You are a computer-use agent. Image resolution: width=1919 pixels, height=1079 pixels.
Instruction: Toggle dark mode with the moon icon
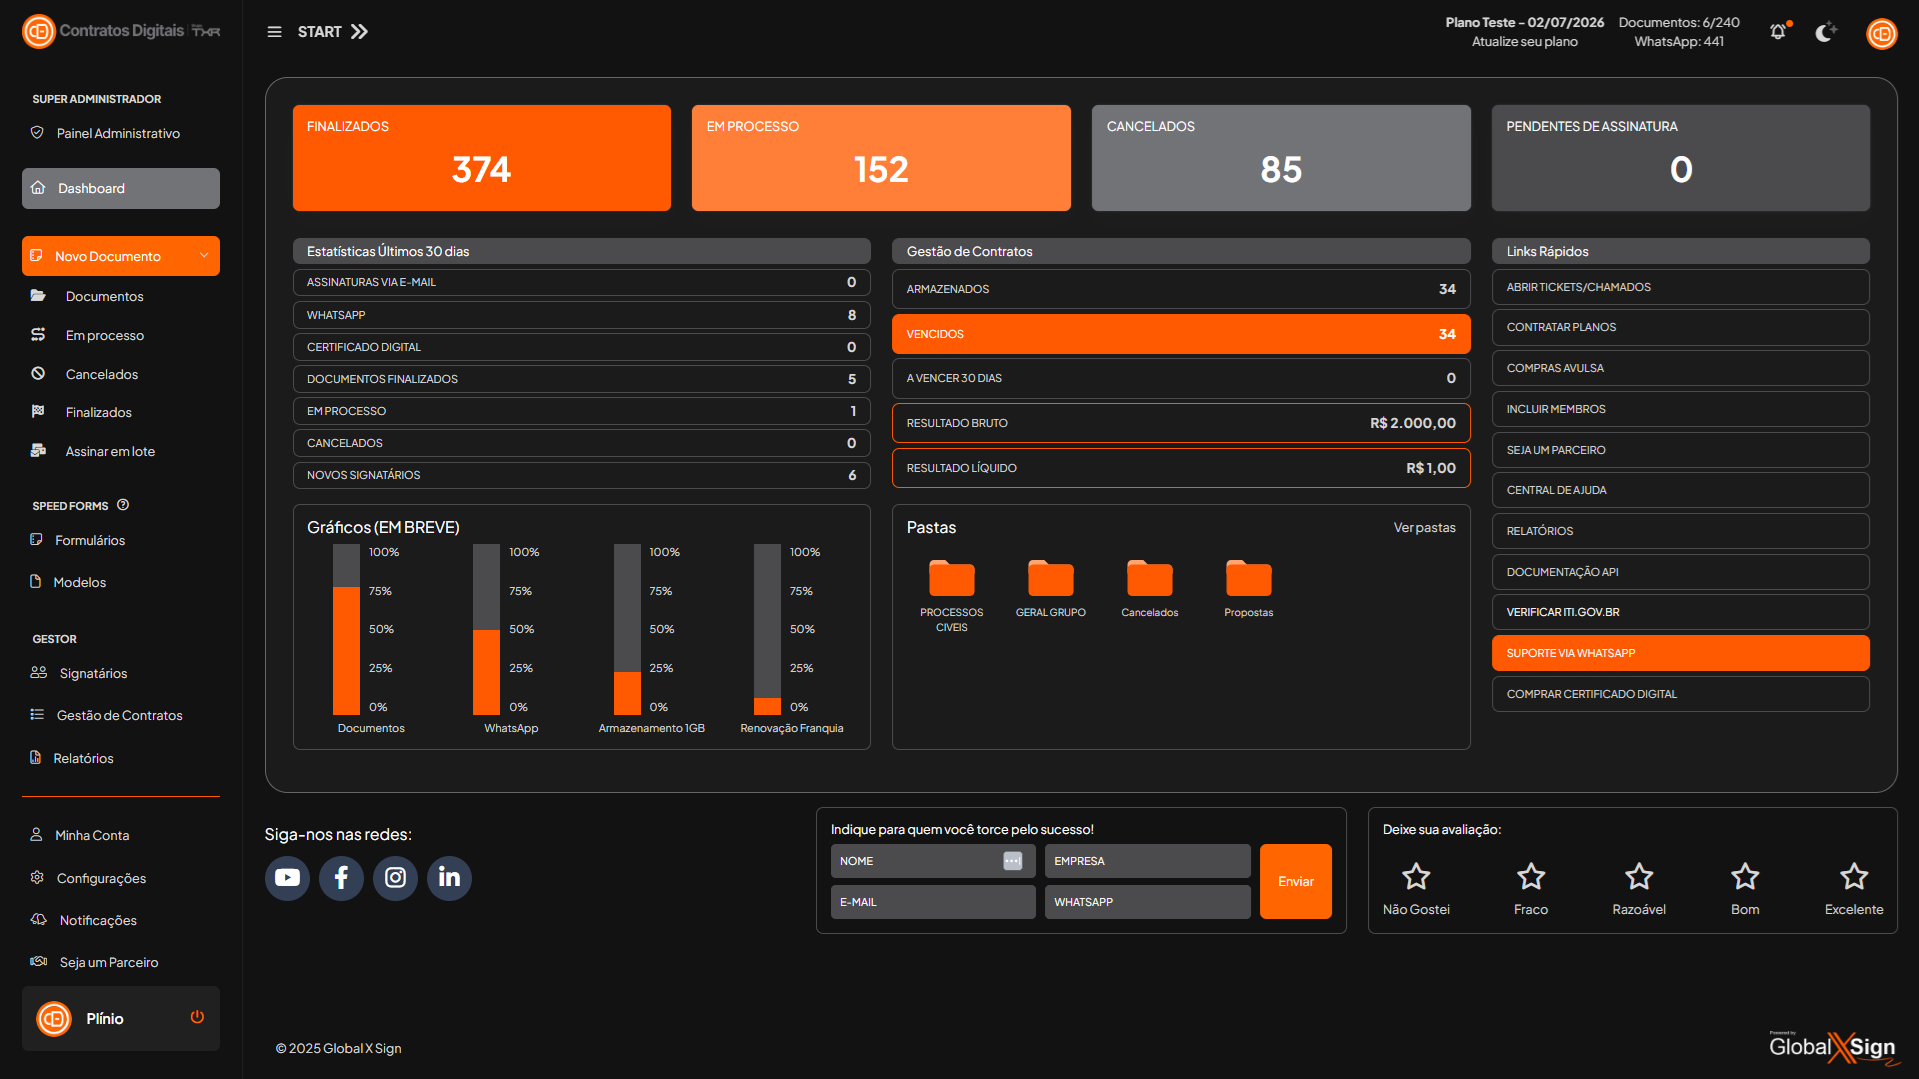1825,32
